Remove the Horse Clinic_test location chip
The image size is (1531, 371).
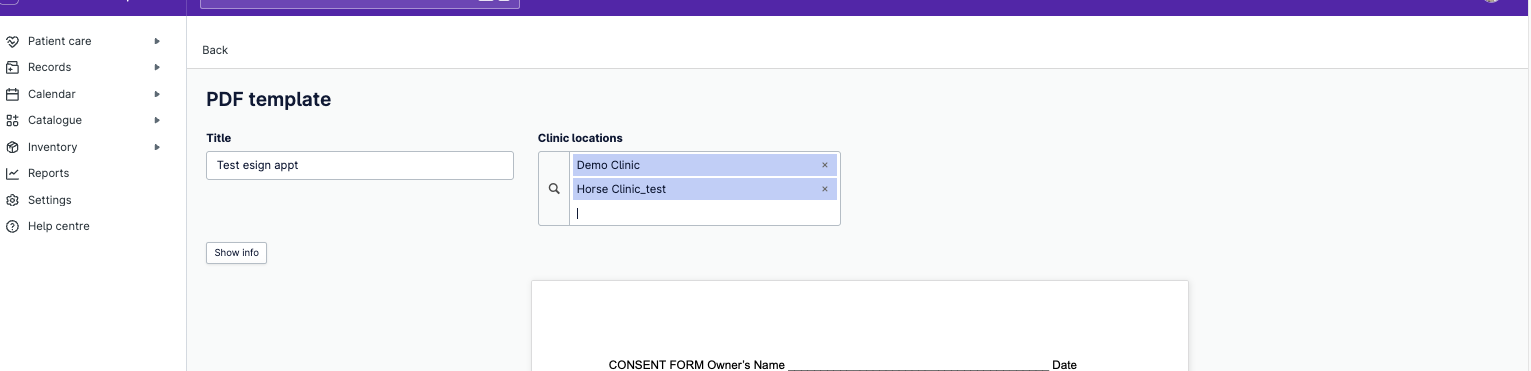click(825, 189)
